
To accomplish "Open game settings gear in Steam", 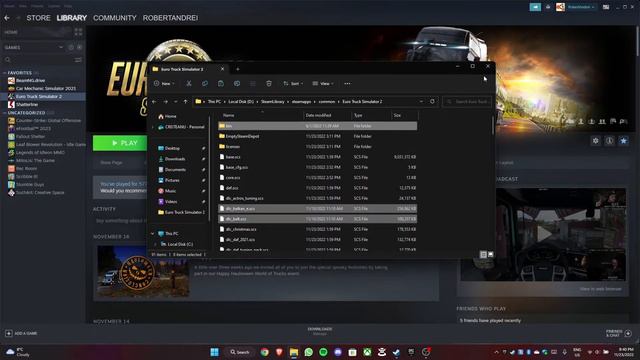I will pyautogui.click(x=596, y=141).
